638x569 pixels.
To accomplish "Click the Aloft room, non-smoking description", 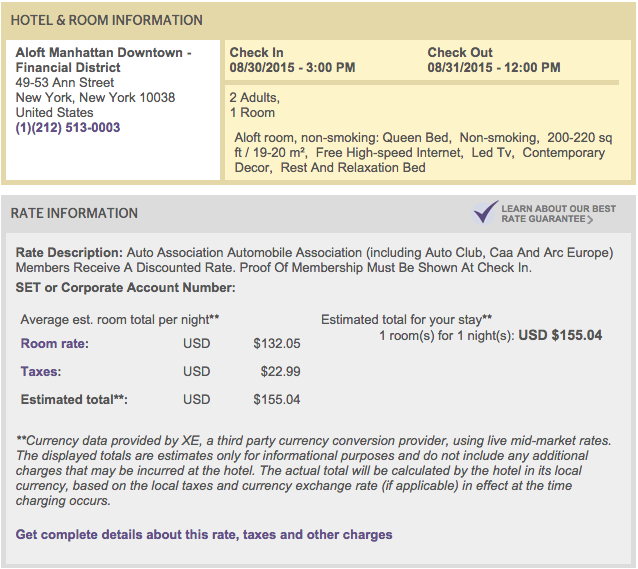I will coord(423,153).
